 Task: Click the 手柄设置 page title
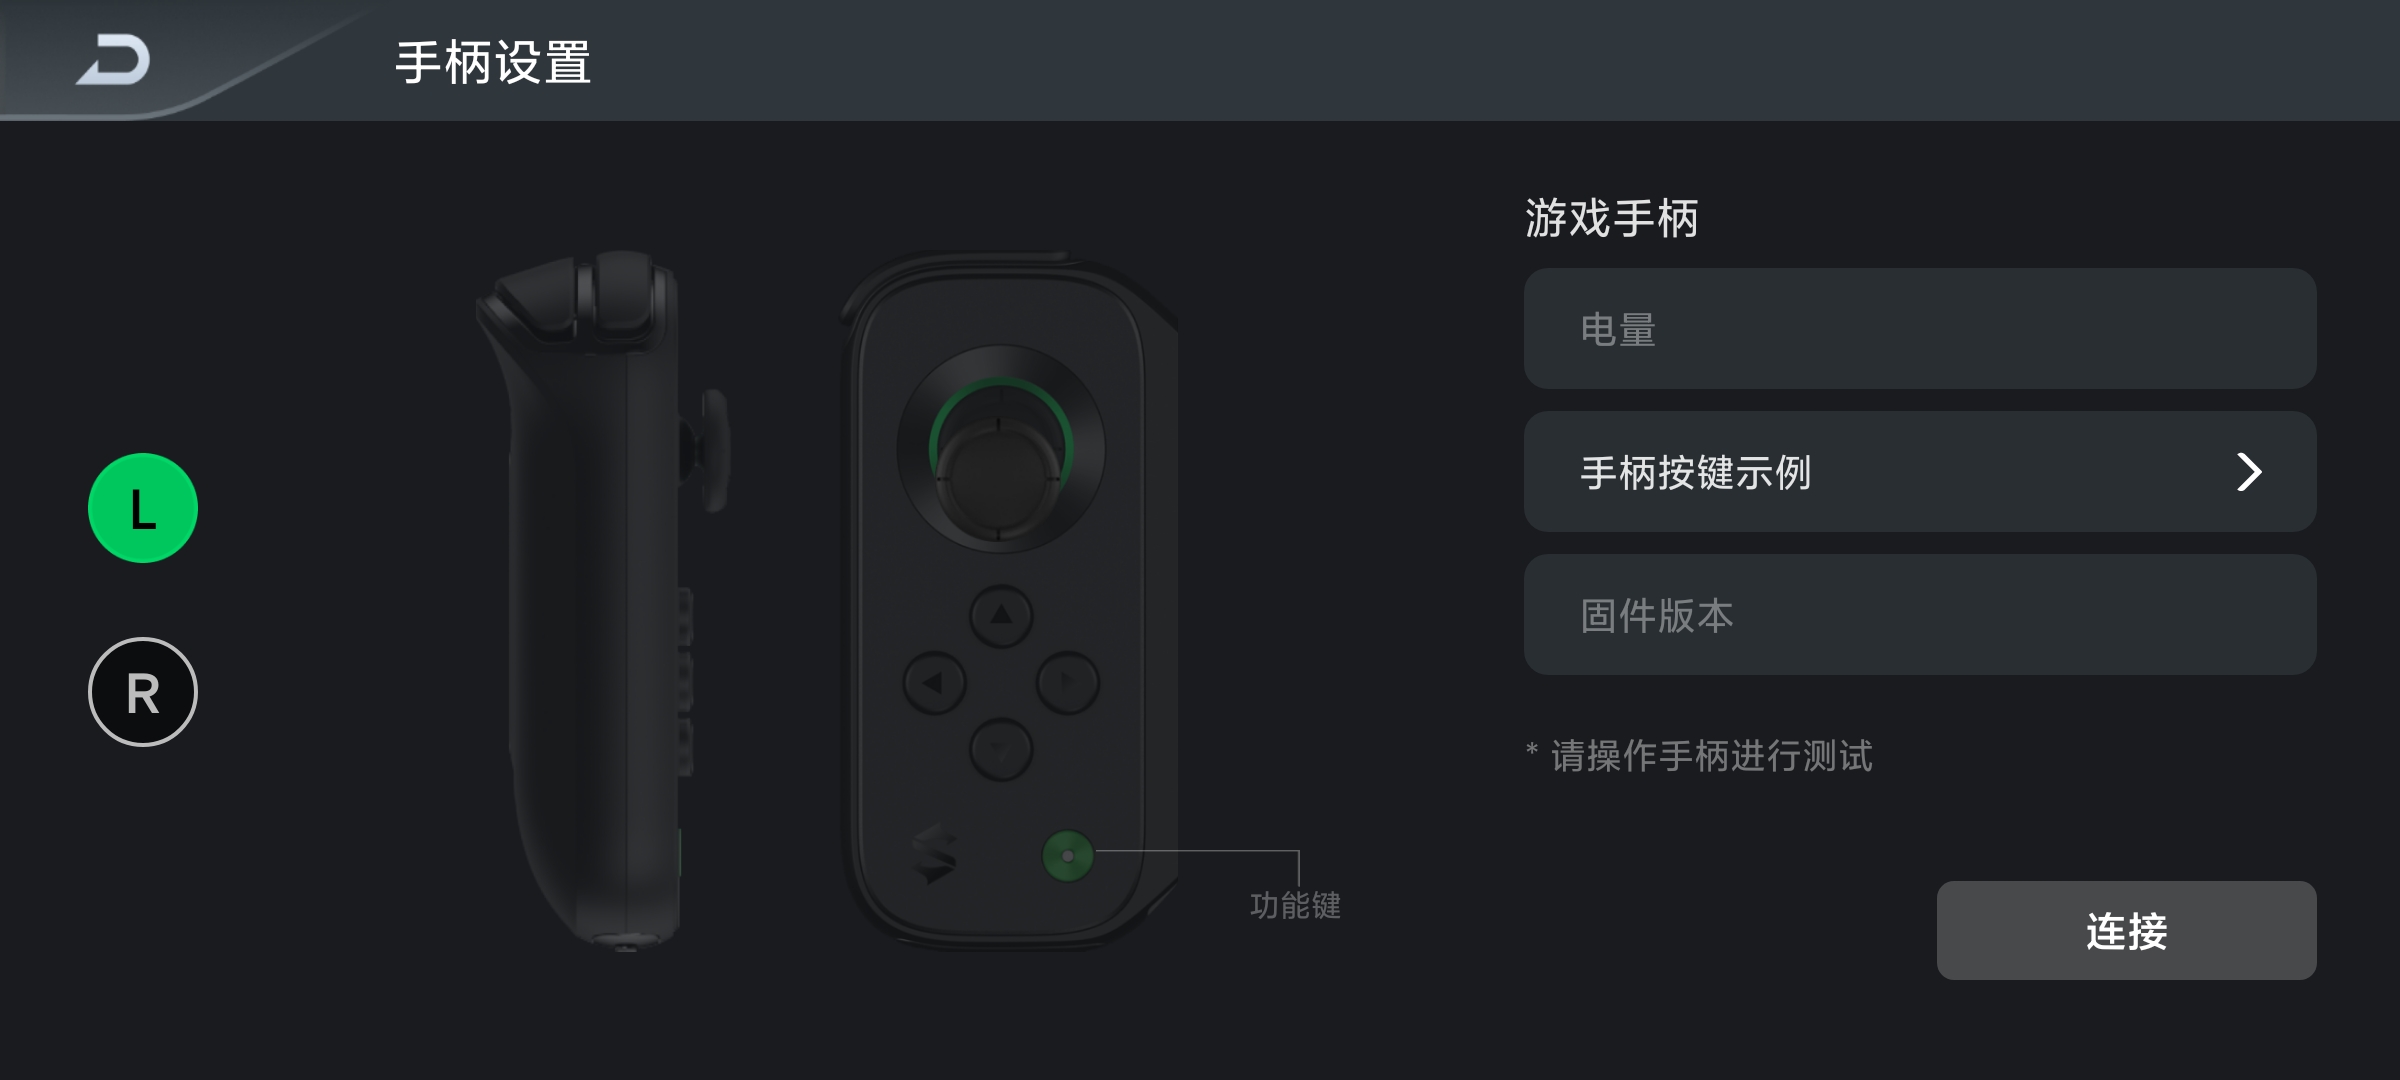point(493,63)
